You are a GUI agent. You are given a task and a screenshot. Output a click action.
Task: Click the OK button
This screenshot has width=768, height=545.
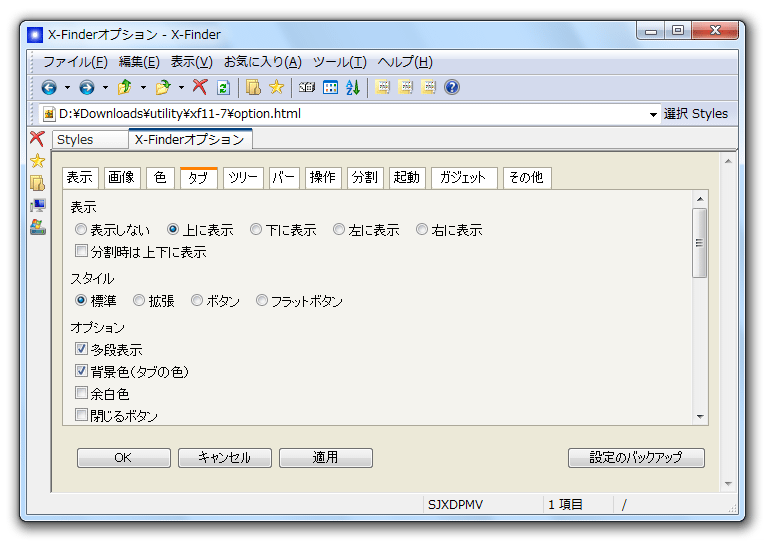[123, 457]
